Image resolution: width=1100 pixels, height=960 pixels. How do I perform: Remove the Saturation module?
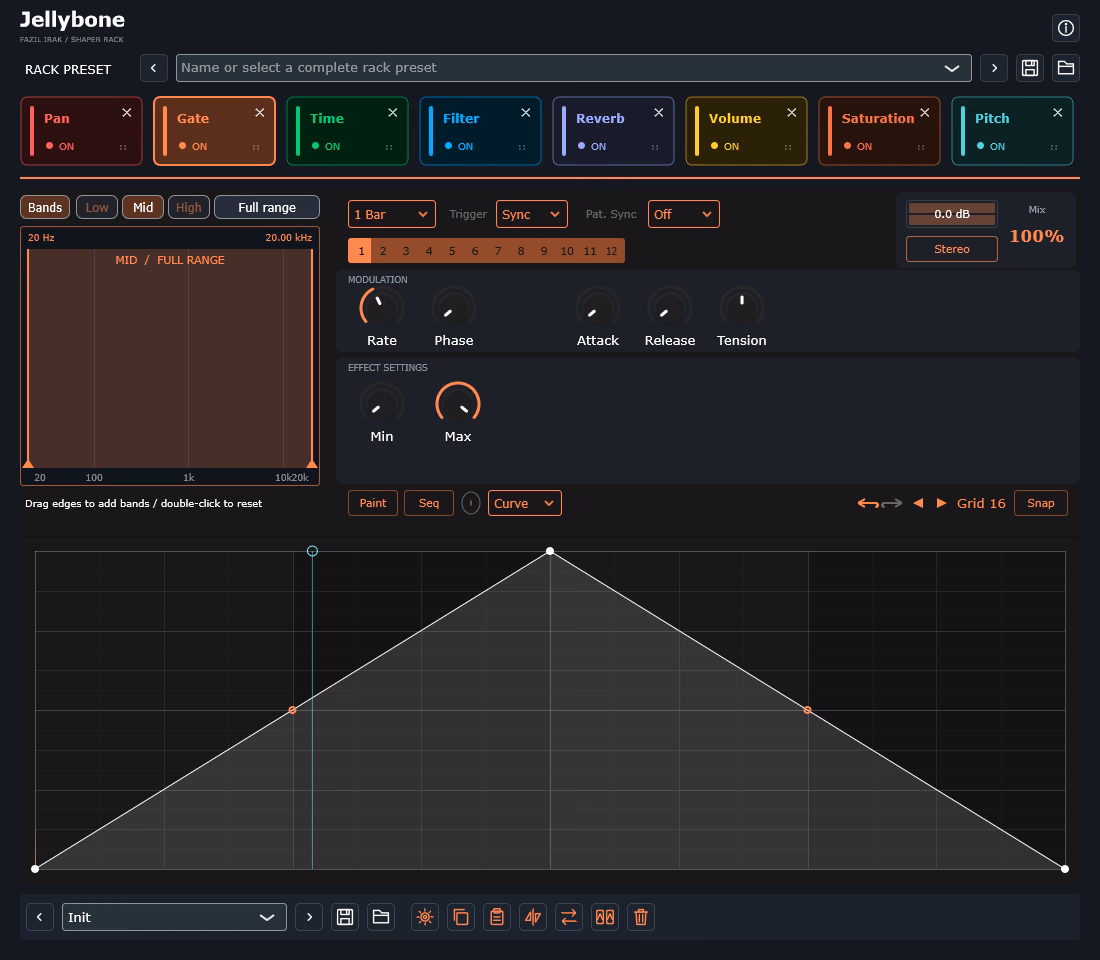[925, 112]
